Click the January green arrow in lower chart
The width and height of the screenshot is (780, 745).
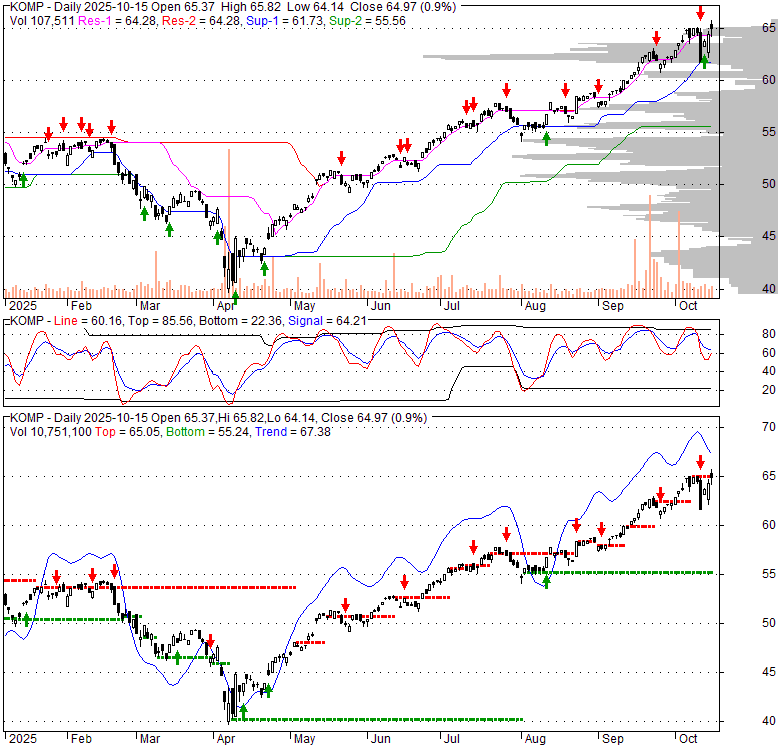click(x=26, y=620)
